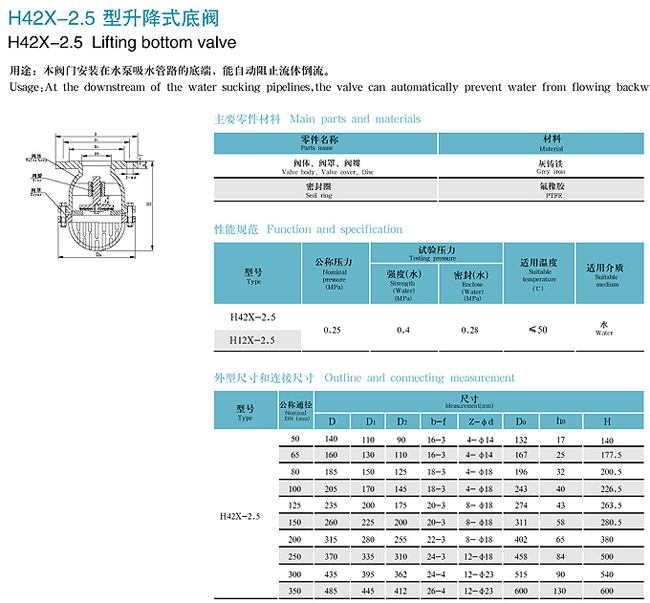This screenshot has width=650, height=603.
Task: Click the 350 nominal diameter row label
Action: click(294, 591)
